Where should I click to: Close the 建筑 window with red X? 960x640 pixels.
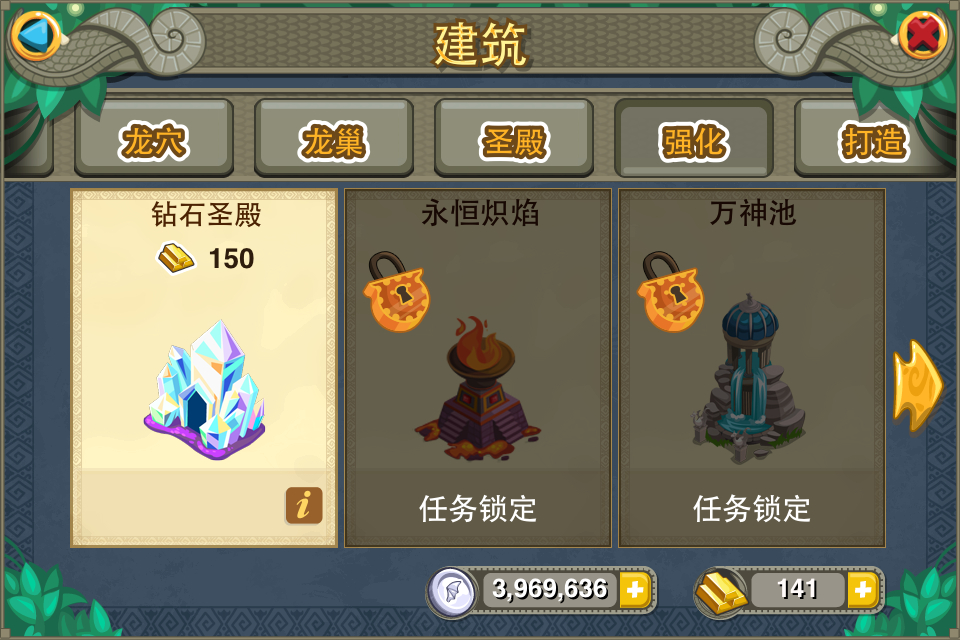[x=923, y=36]
